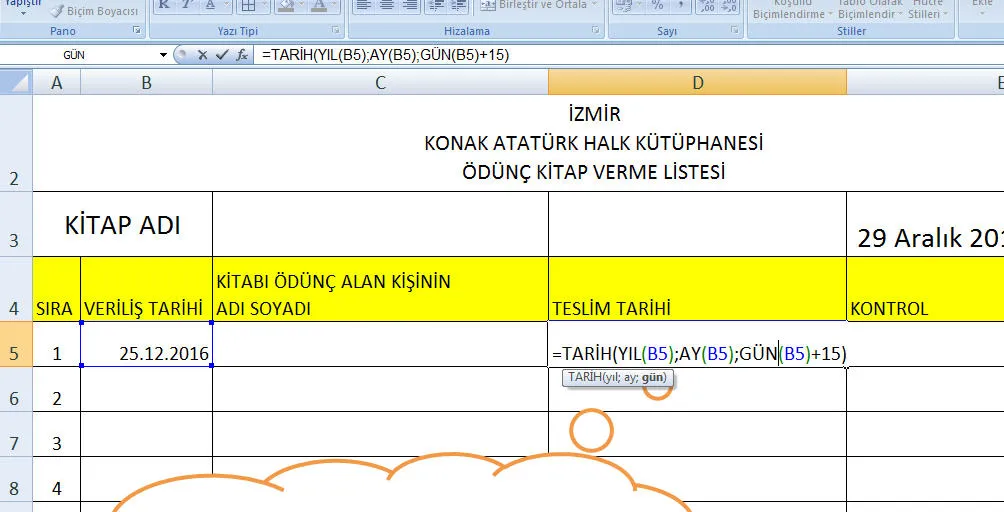Select cell B5 containing 25.12.2016

[146, 353]
